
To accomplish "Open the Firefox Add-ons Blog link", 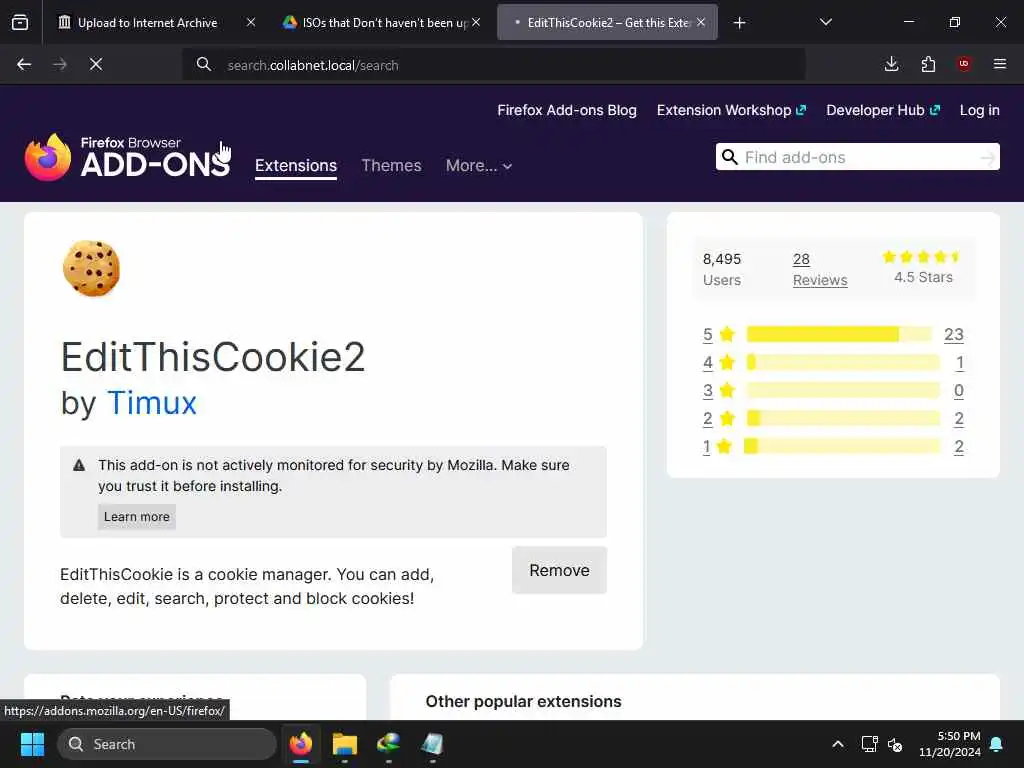I will [x=567, y=110].
